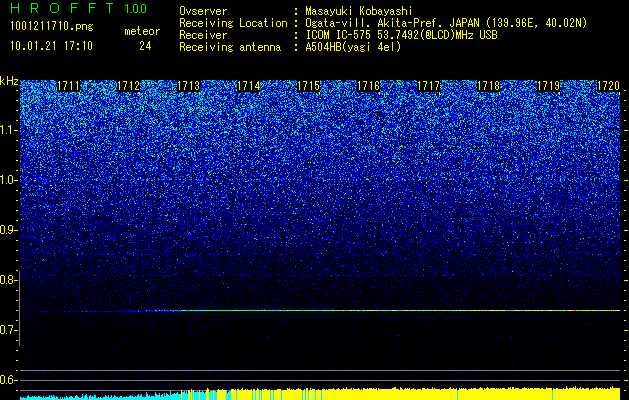This screenshot has width=629, height=400.
Task: Click the Receiving Location label
Action: tap(233, 23)
